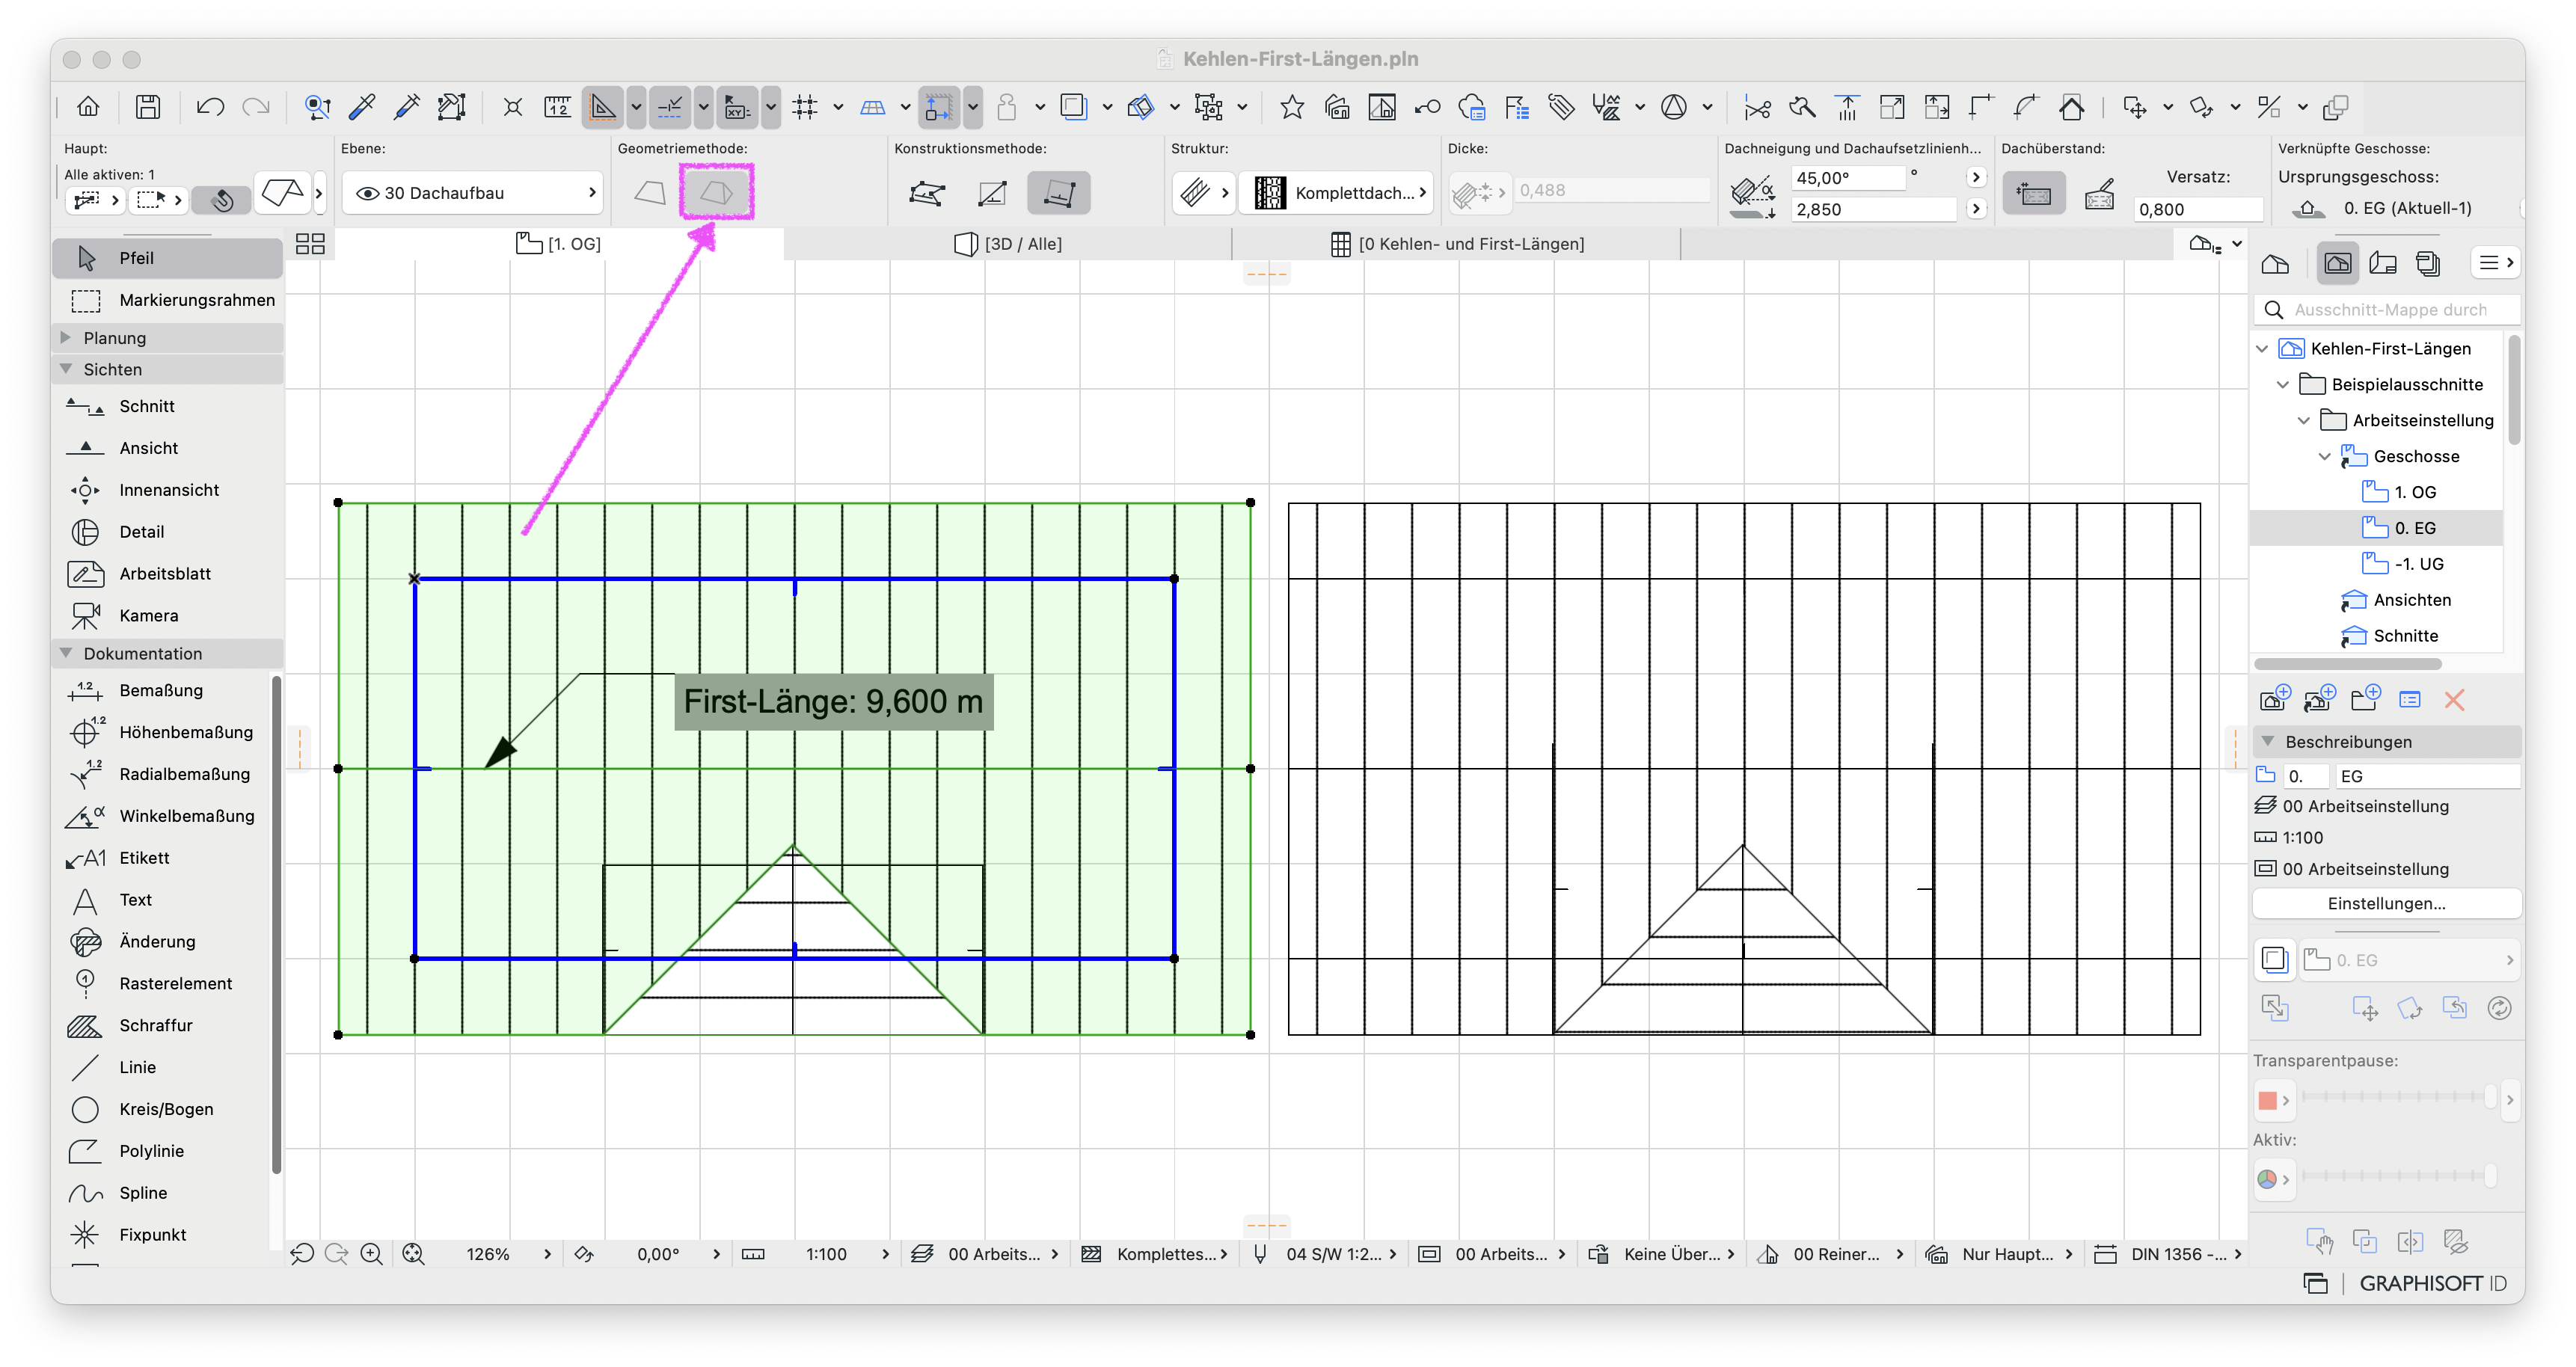Image resolution: width=2576 pixels, height=1367 pixels.
Task: Toggle the eye visibility of layer 30 Dachaufbau
Action: point(367,193)
